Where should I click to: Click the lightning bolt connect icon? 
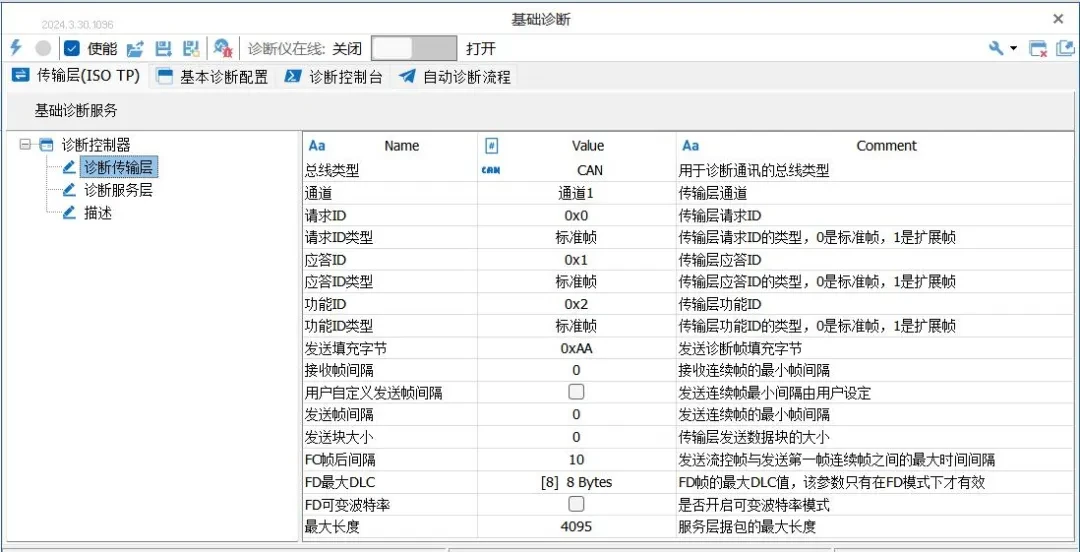point(16,48)
